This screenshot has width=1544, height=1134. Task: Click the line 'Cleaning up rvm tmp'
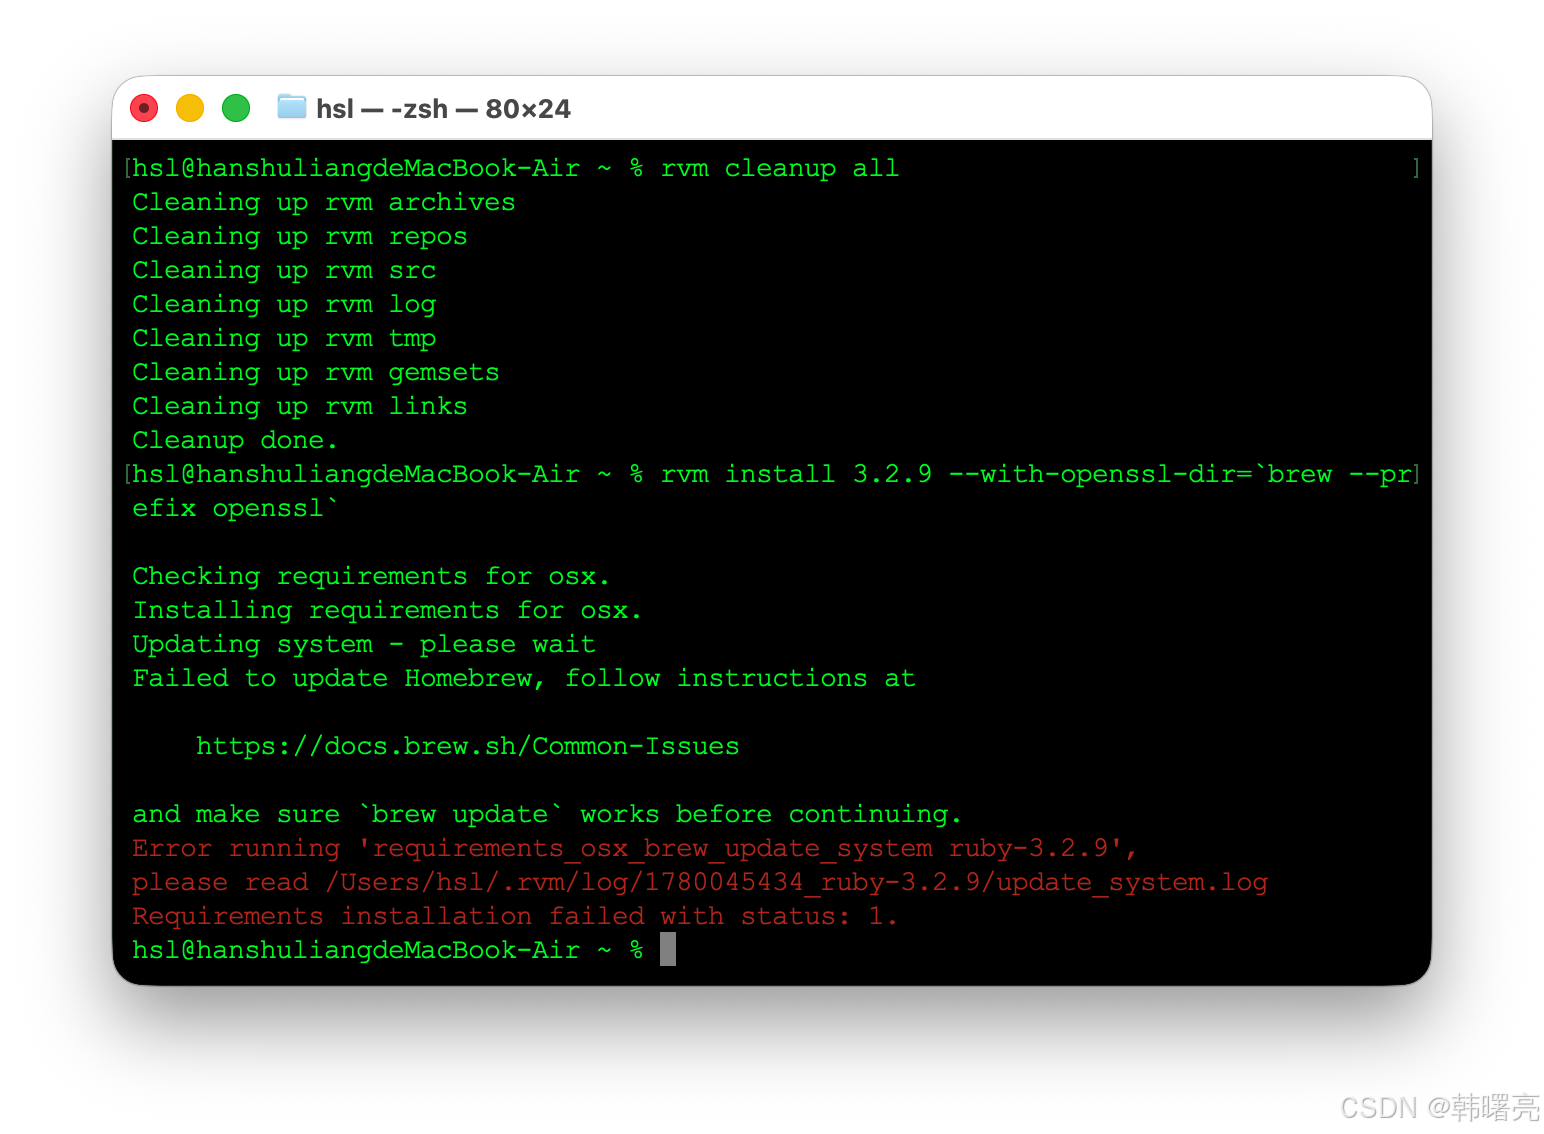(x=284, y=338)
